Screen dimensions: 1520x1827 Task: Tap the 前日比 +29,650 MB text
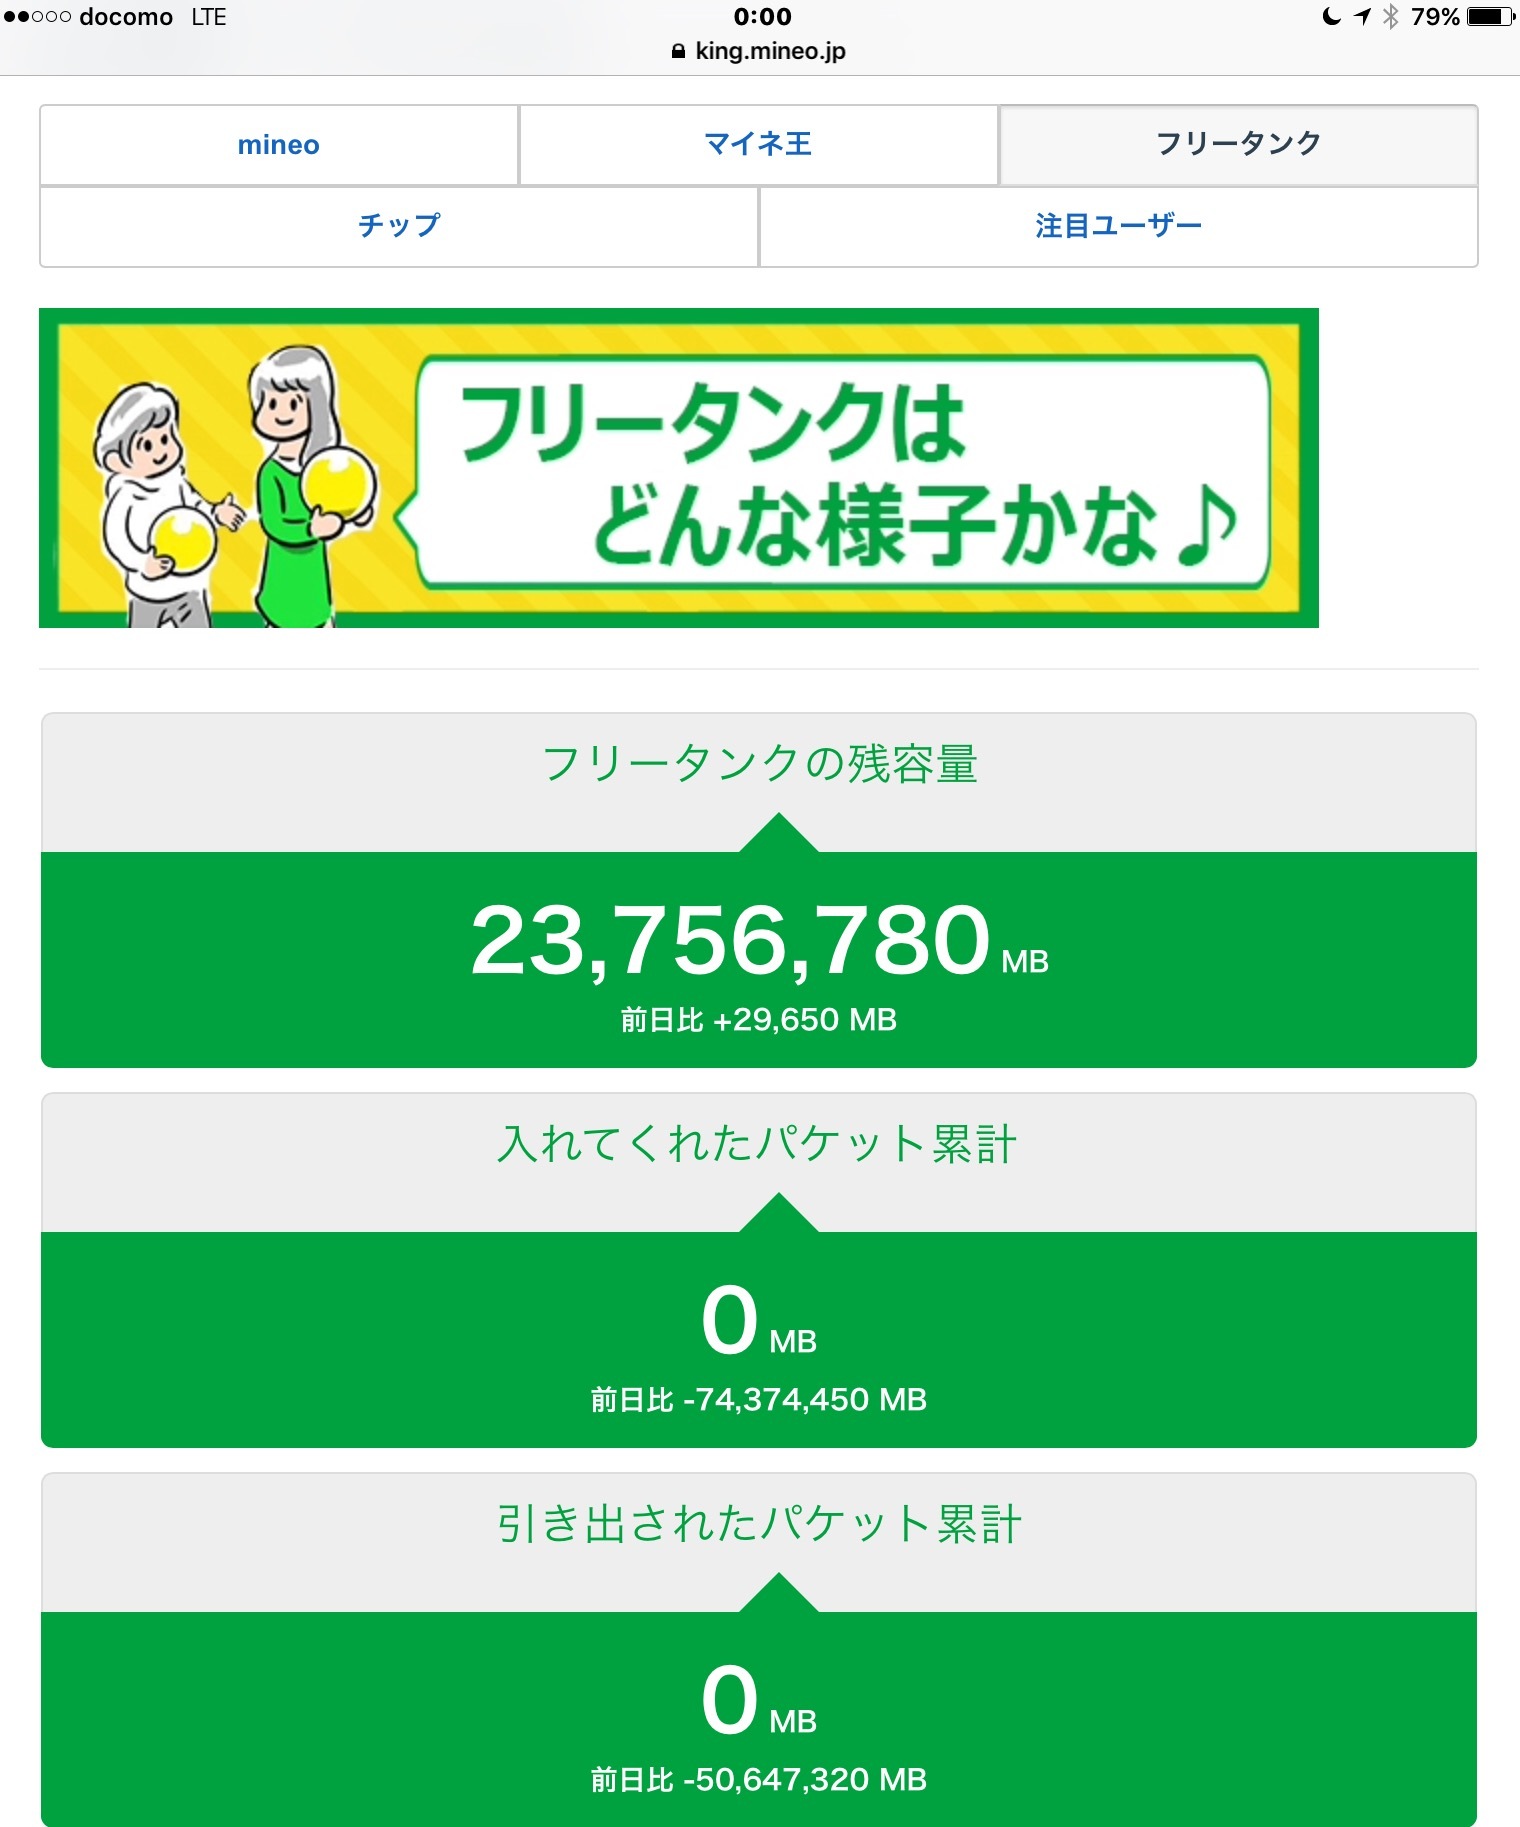coord(758,1020)
